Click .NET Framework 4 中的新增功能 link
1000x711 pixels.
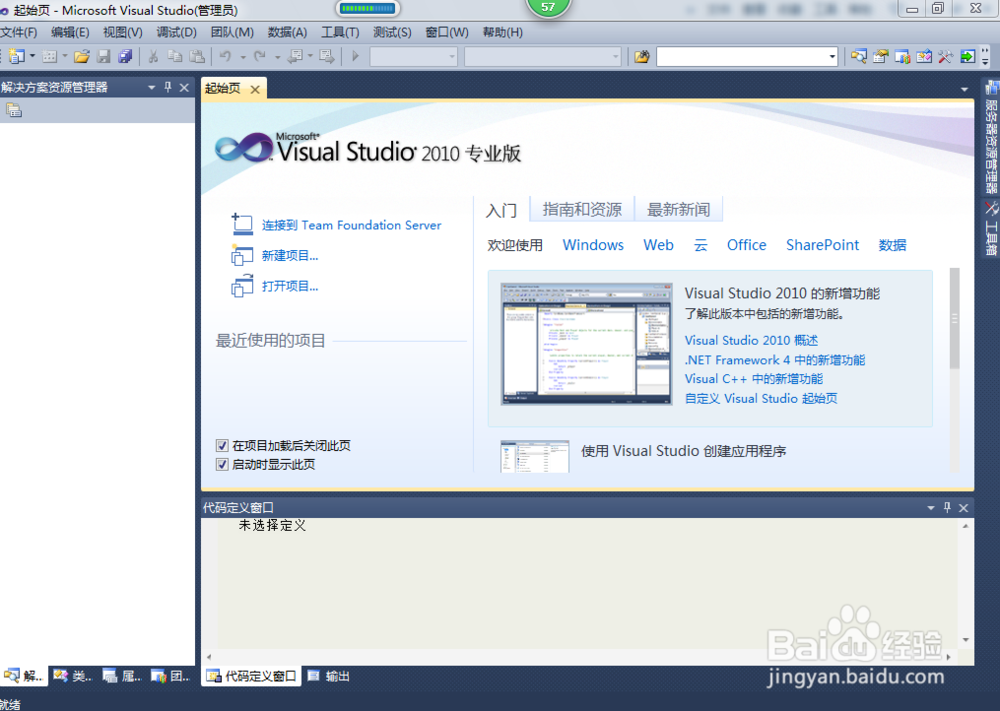point(775,360)
